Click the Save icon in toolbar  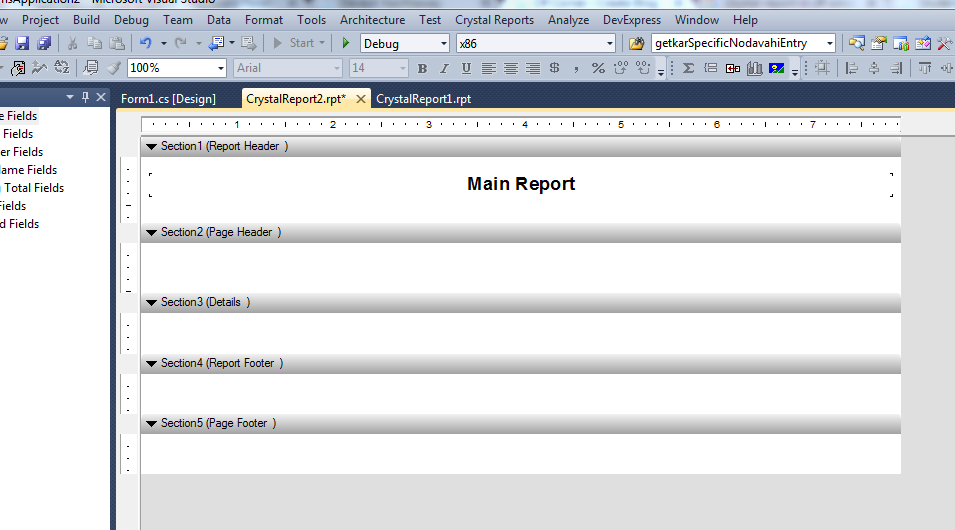(x=22, y=43)
